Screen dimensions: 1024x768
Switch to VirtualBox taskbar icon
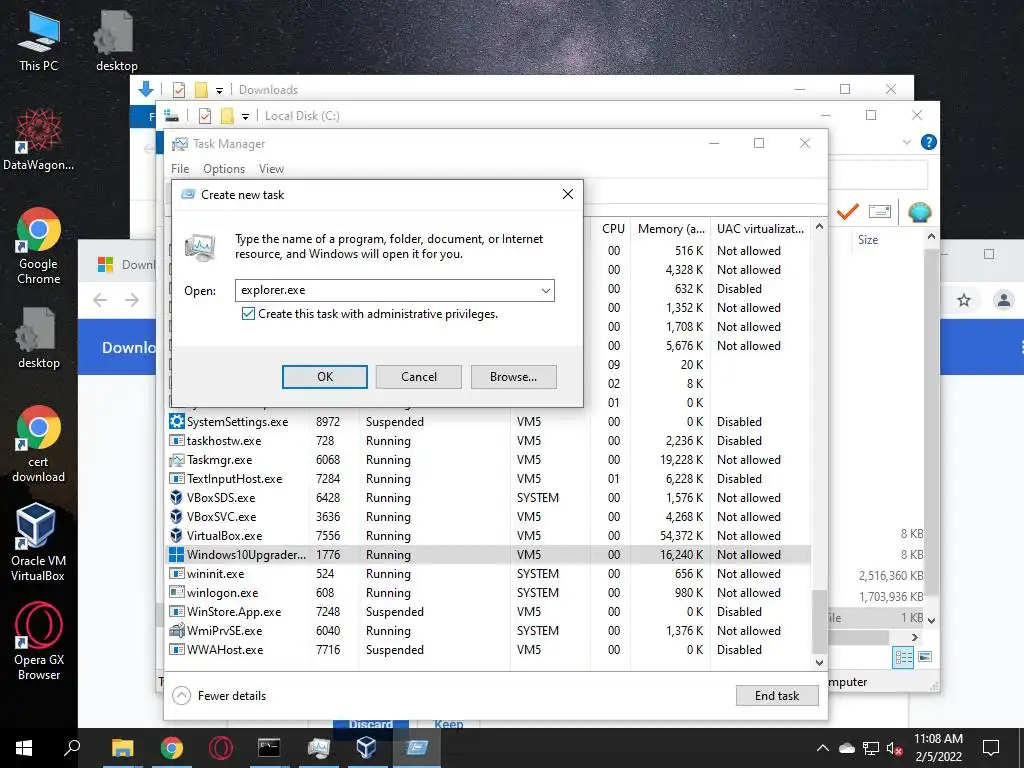[x=366, y=748]
